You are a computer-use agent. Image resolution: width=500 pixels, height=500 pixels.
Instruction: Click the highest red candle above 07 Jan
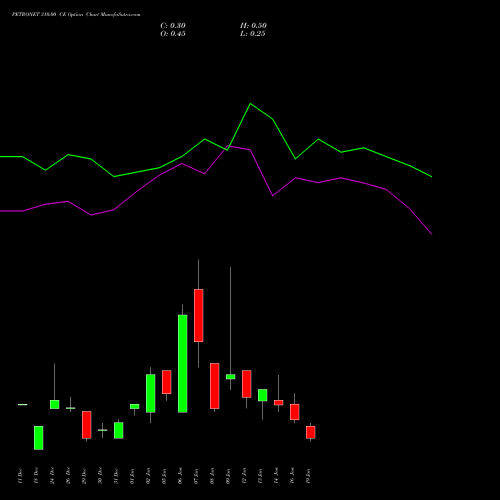[199, 315]
